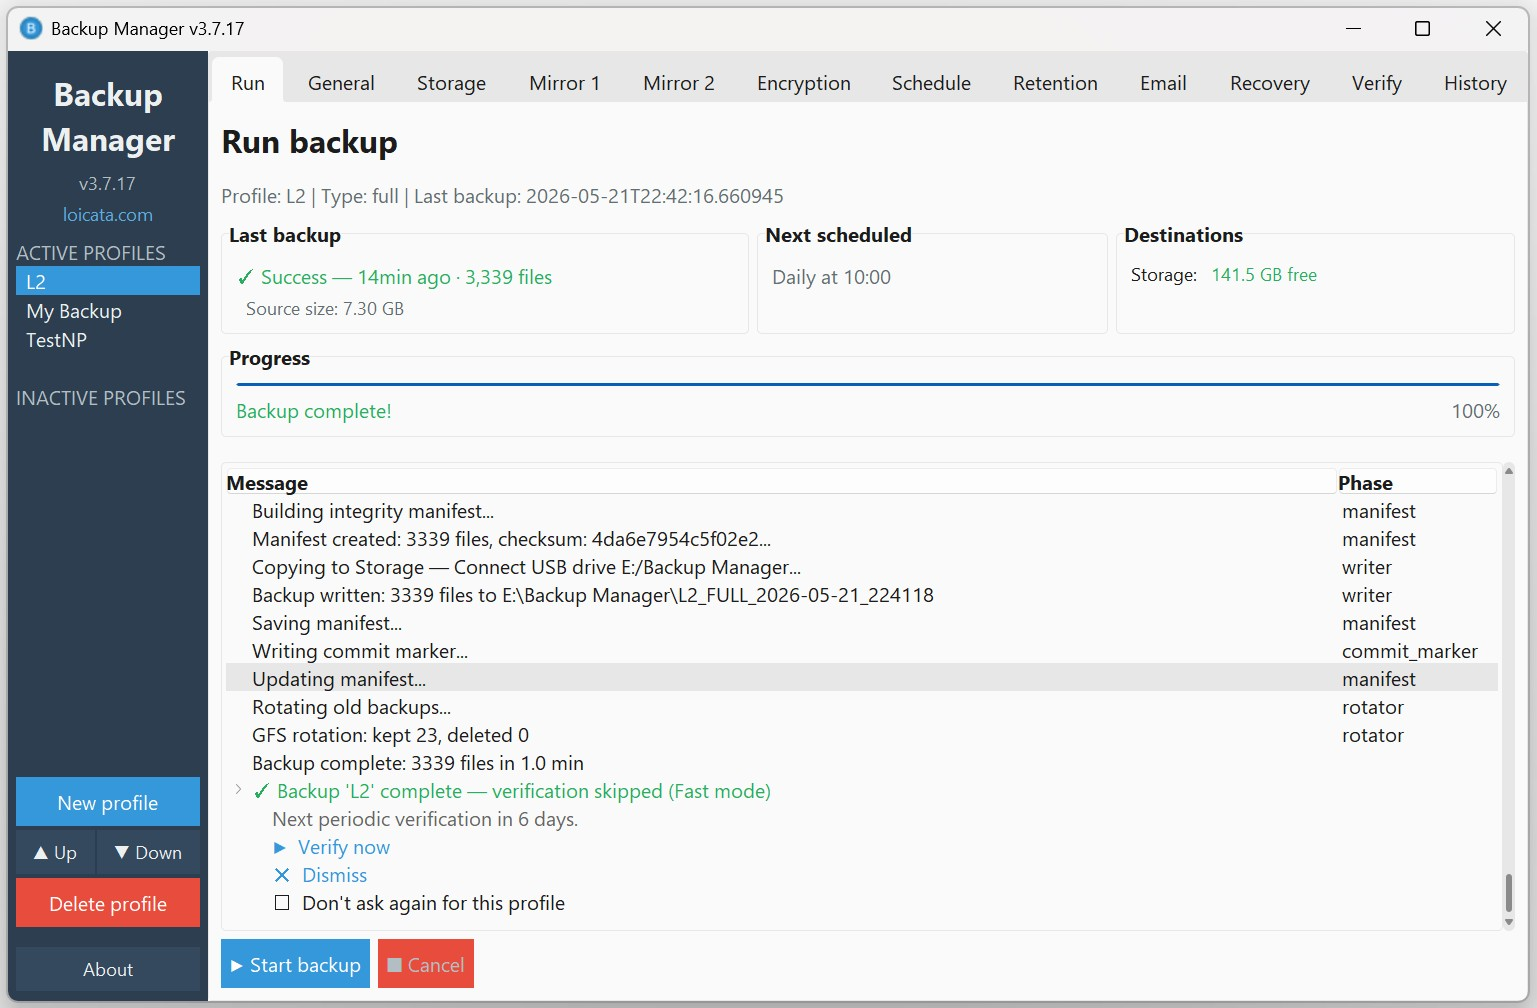
Task: Open the Schedule tab
Action: [x=931, y=83]
